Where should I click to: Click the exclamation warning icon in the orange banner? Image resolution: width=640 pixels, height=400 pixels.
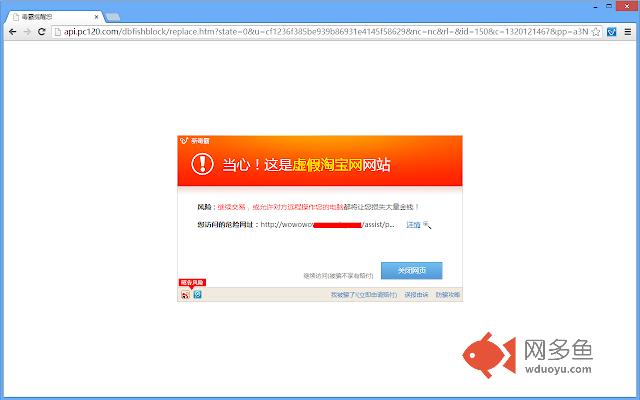click(202, 164)
